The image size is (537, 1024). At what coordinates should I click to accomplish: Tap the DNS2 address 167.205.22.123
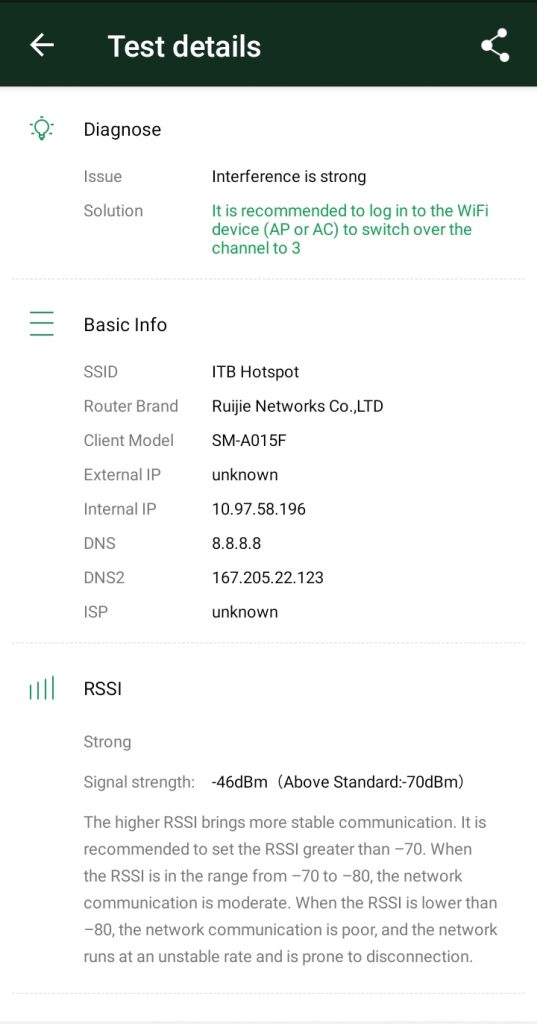(x=268, y=578)
